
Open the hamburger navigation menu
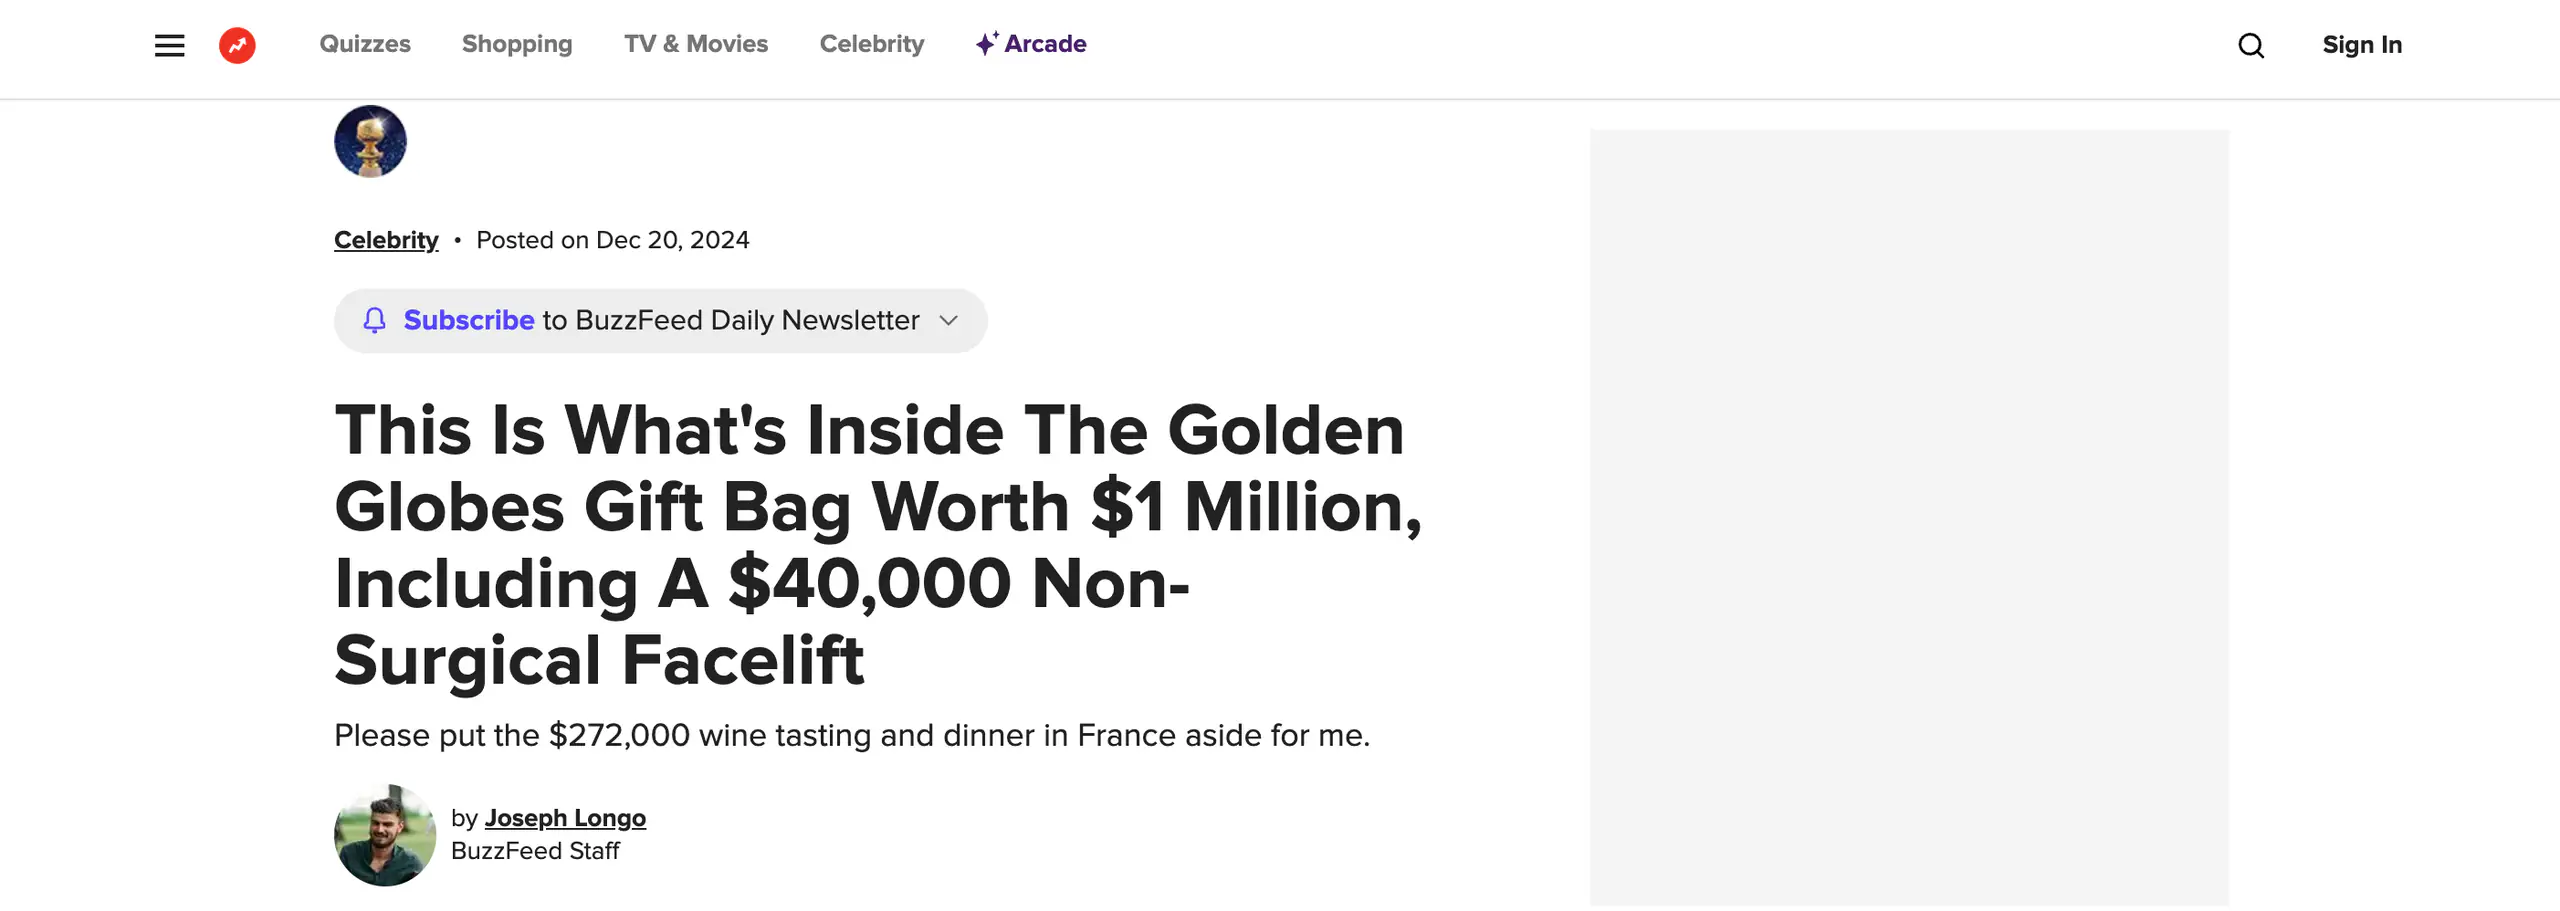click(169, 45)
